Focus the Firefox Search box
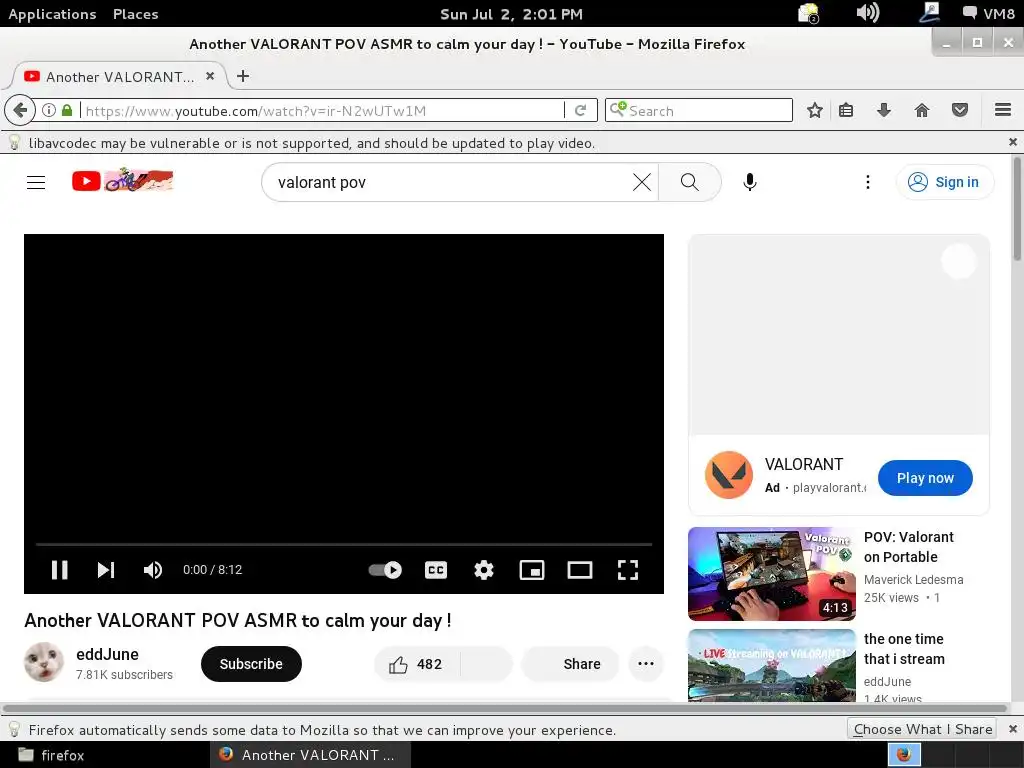This screenshot has width=1024, height=768. [699, 110]
